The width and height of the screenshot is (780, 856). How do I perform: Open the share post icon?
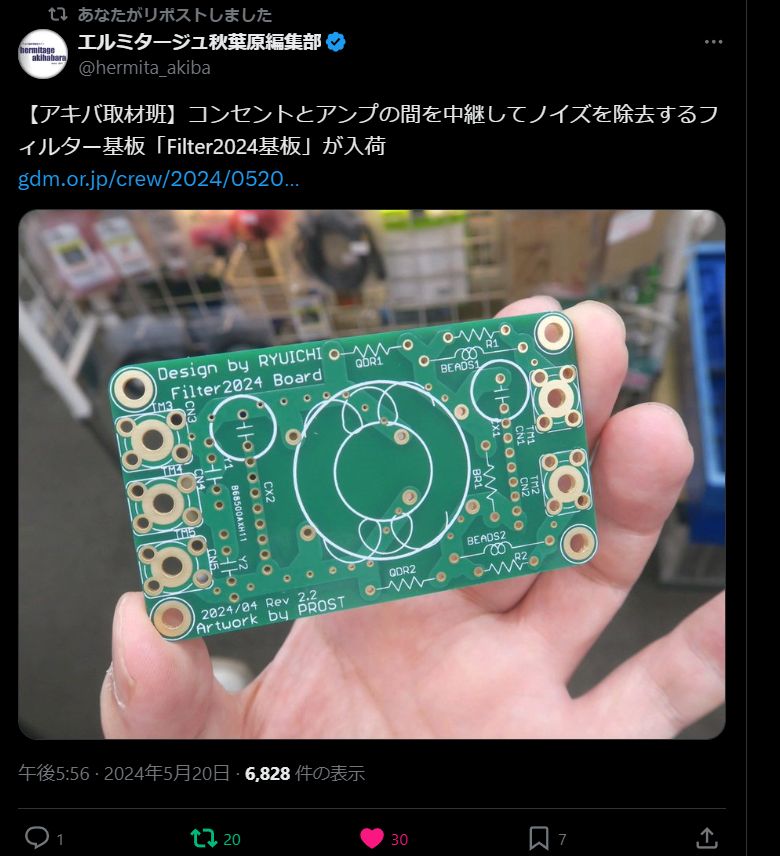pos(707,837)
